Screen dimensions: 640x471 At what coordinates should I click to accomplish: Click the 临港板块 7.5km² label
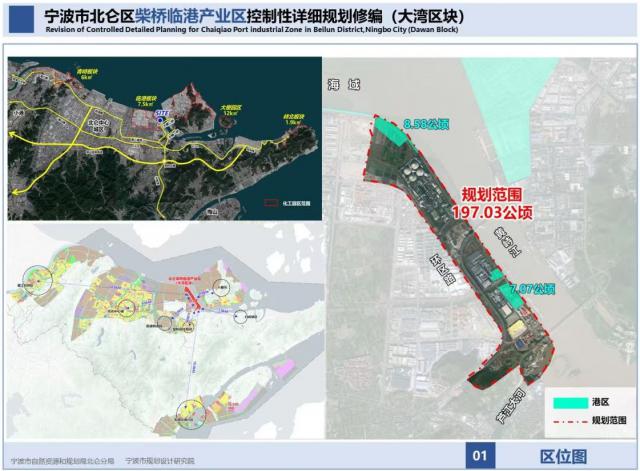[x=146, y=100]
